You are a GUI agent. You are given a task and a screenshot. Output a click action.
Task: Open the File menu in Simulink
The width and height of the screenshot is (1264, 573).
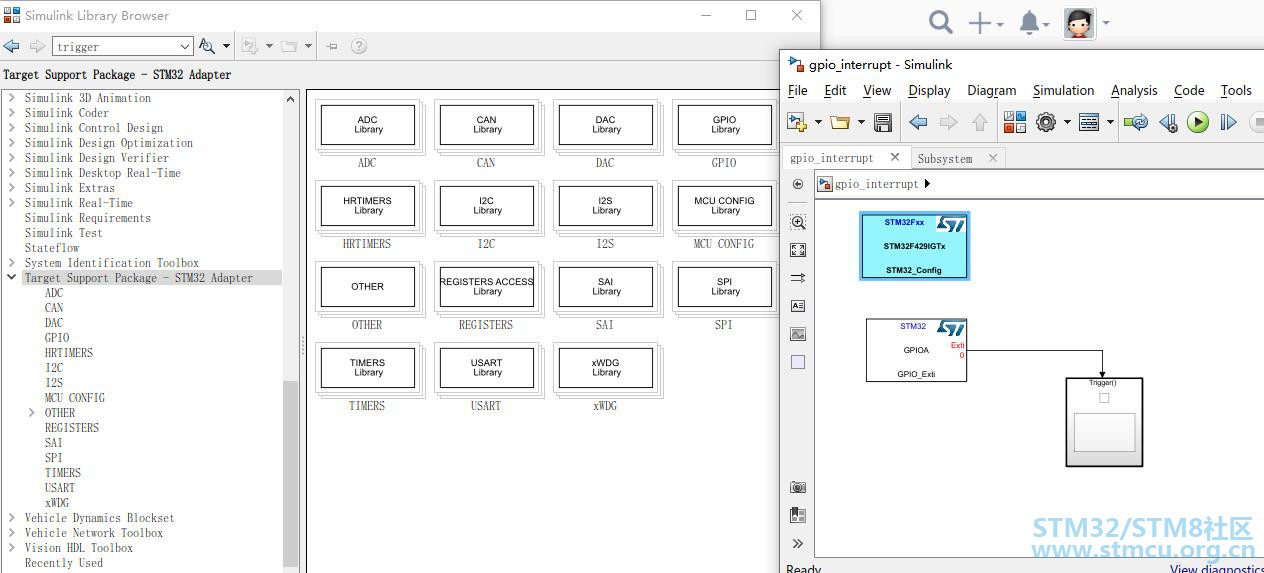tap(798, 90)
